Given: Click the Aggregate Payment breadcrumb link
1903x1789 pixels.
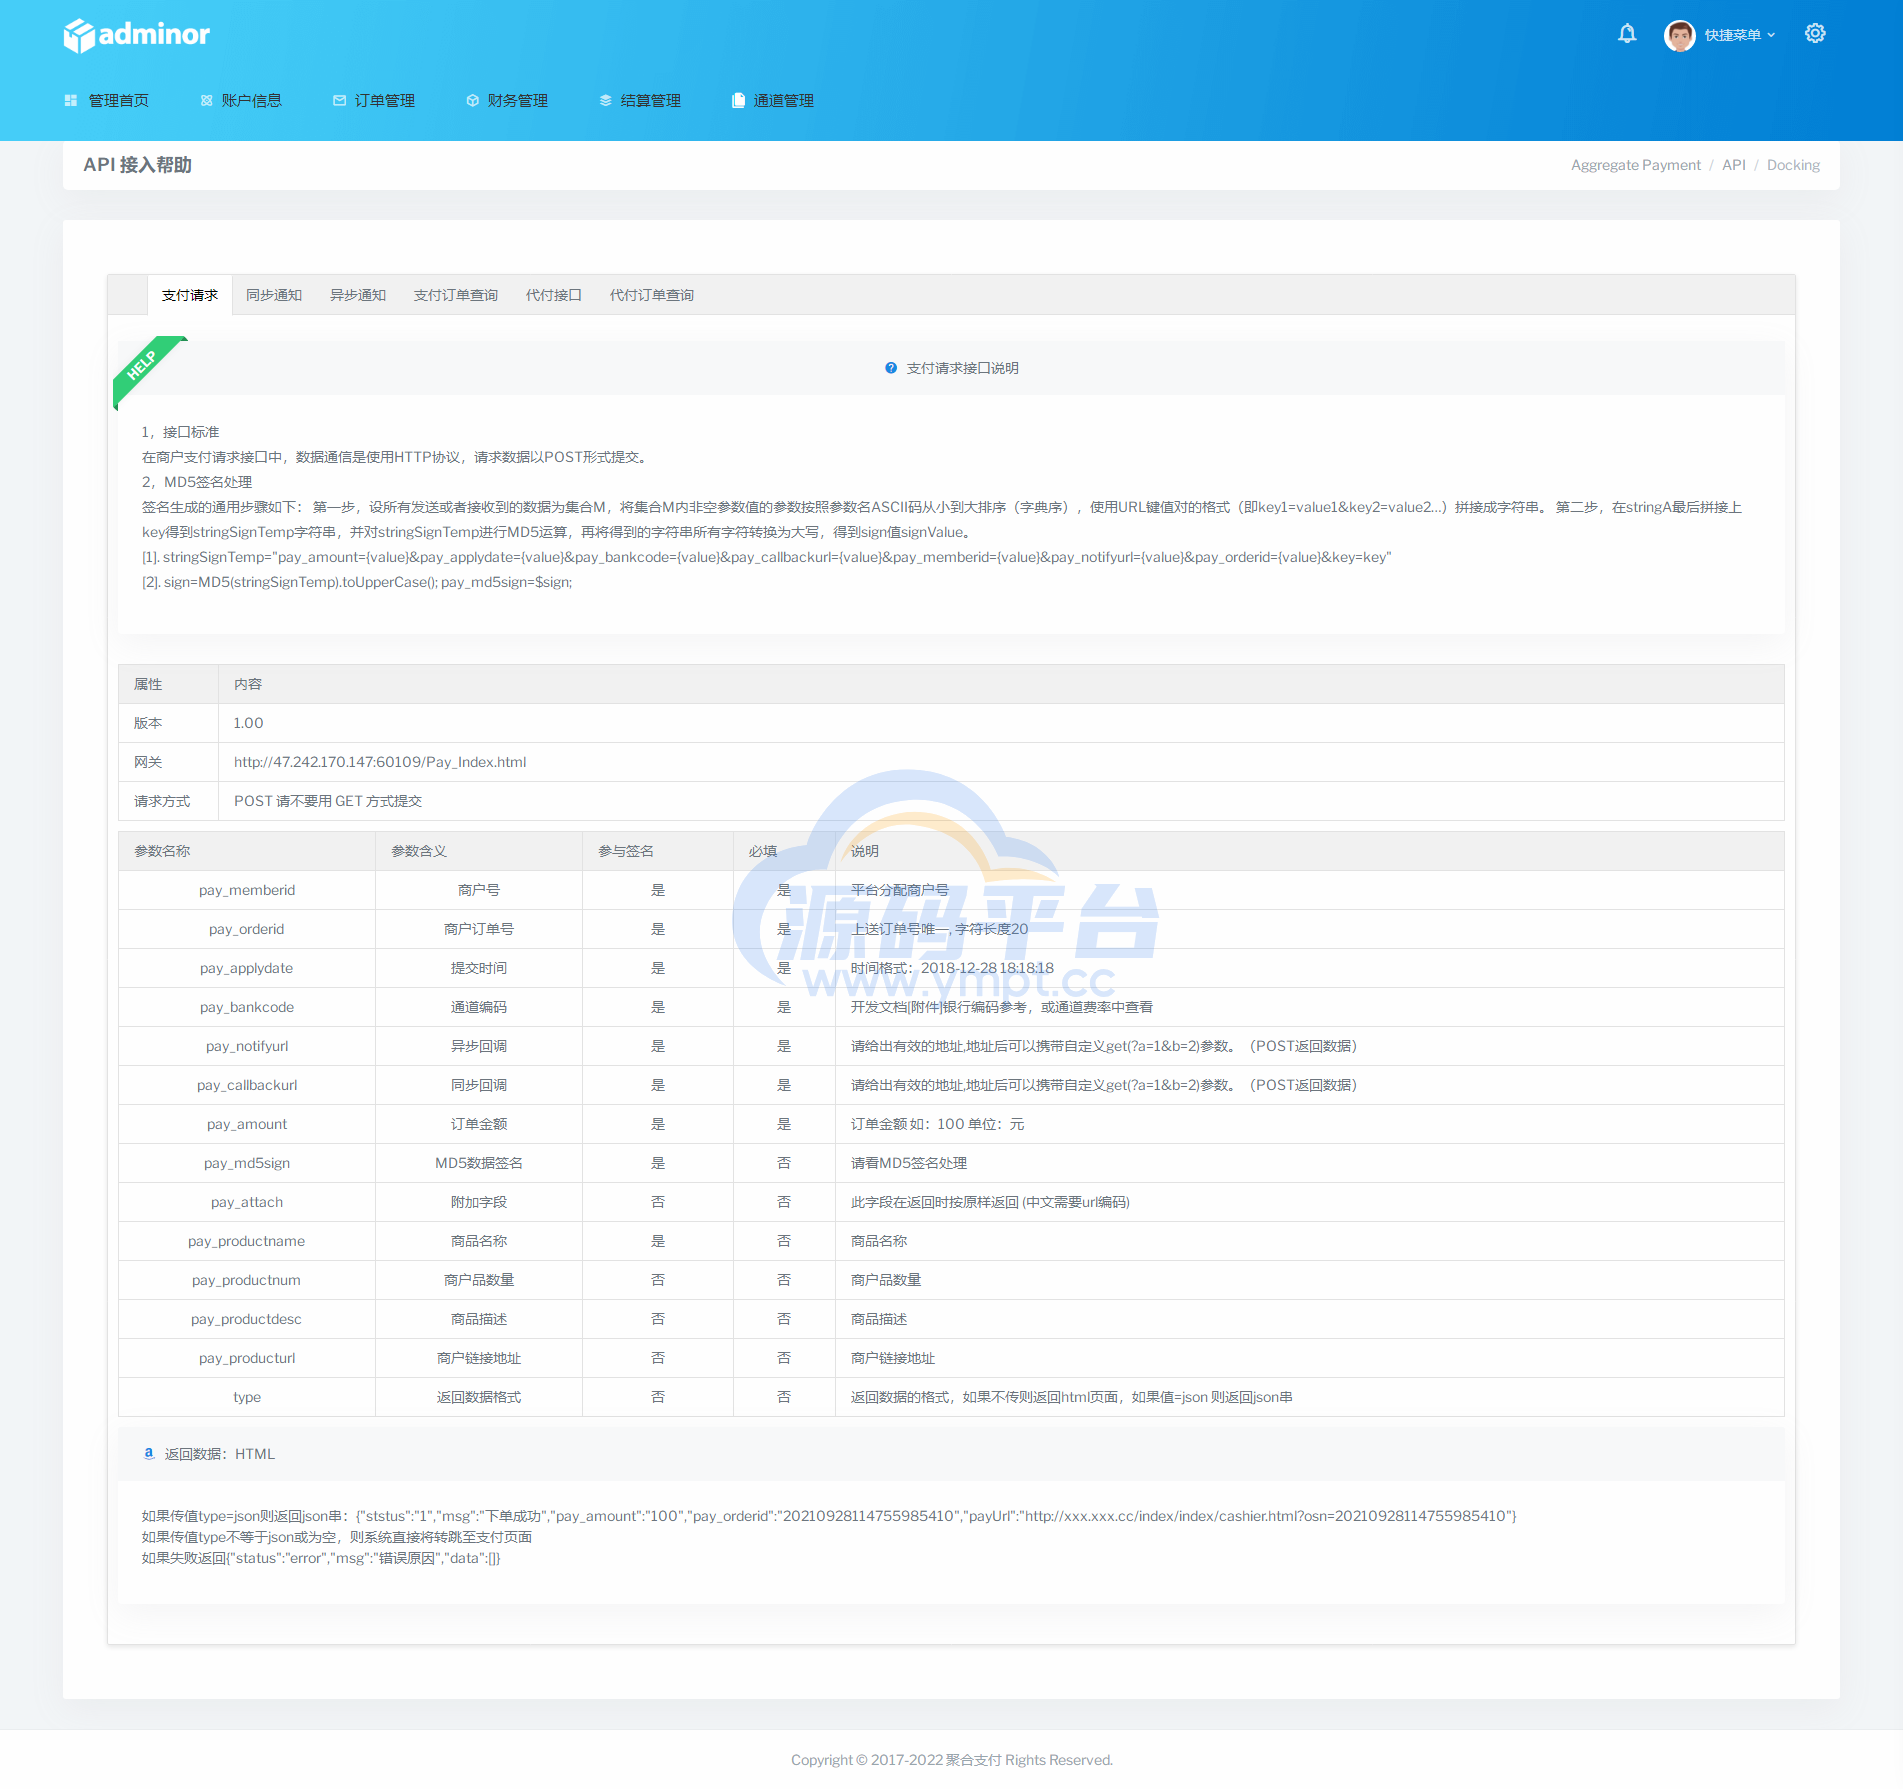Looking at the screenshot, I should [x=1636, y=165].
